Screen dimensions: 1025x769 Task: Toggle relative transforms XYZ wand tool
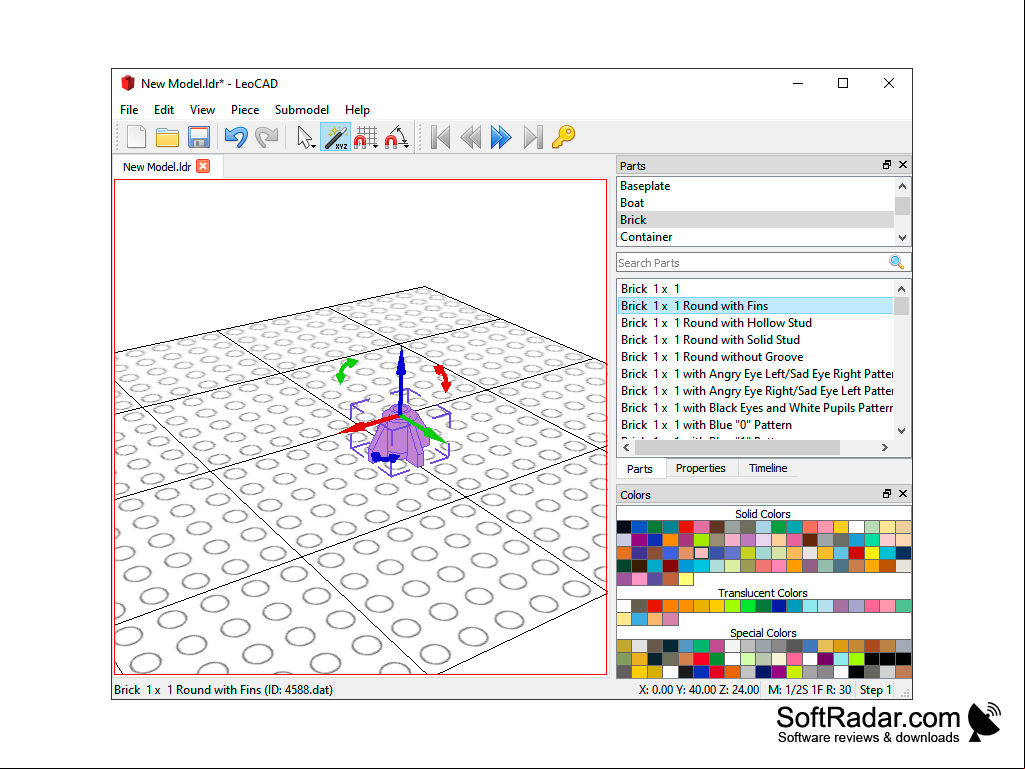click(335, 137)
